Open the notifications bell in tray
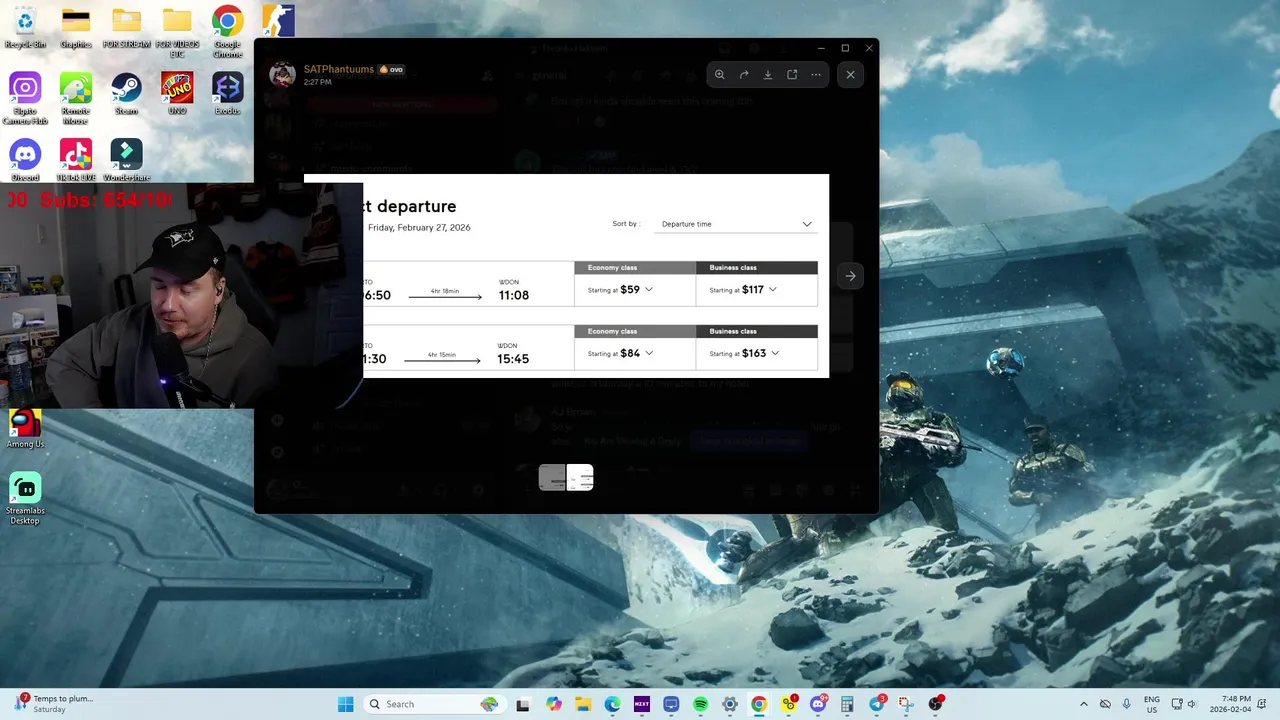 pos(1260,704)
